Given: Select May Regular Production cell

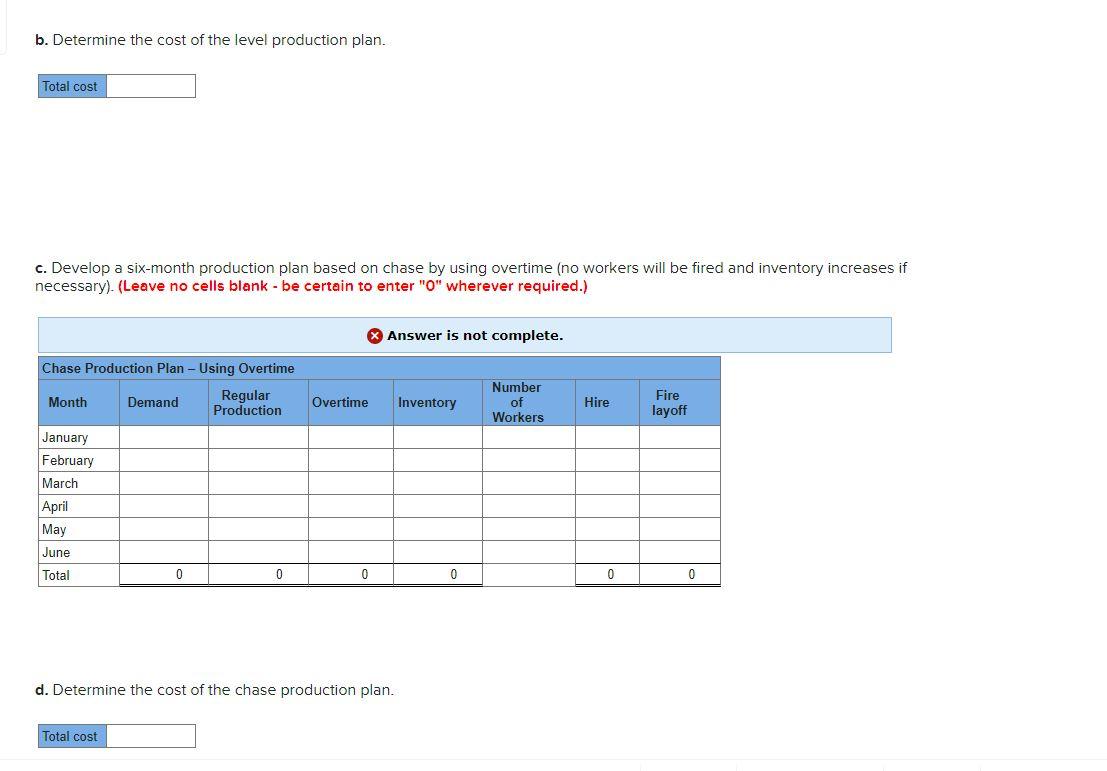Looking at the screenshot, I should coord(258,529).
